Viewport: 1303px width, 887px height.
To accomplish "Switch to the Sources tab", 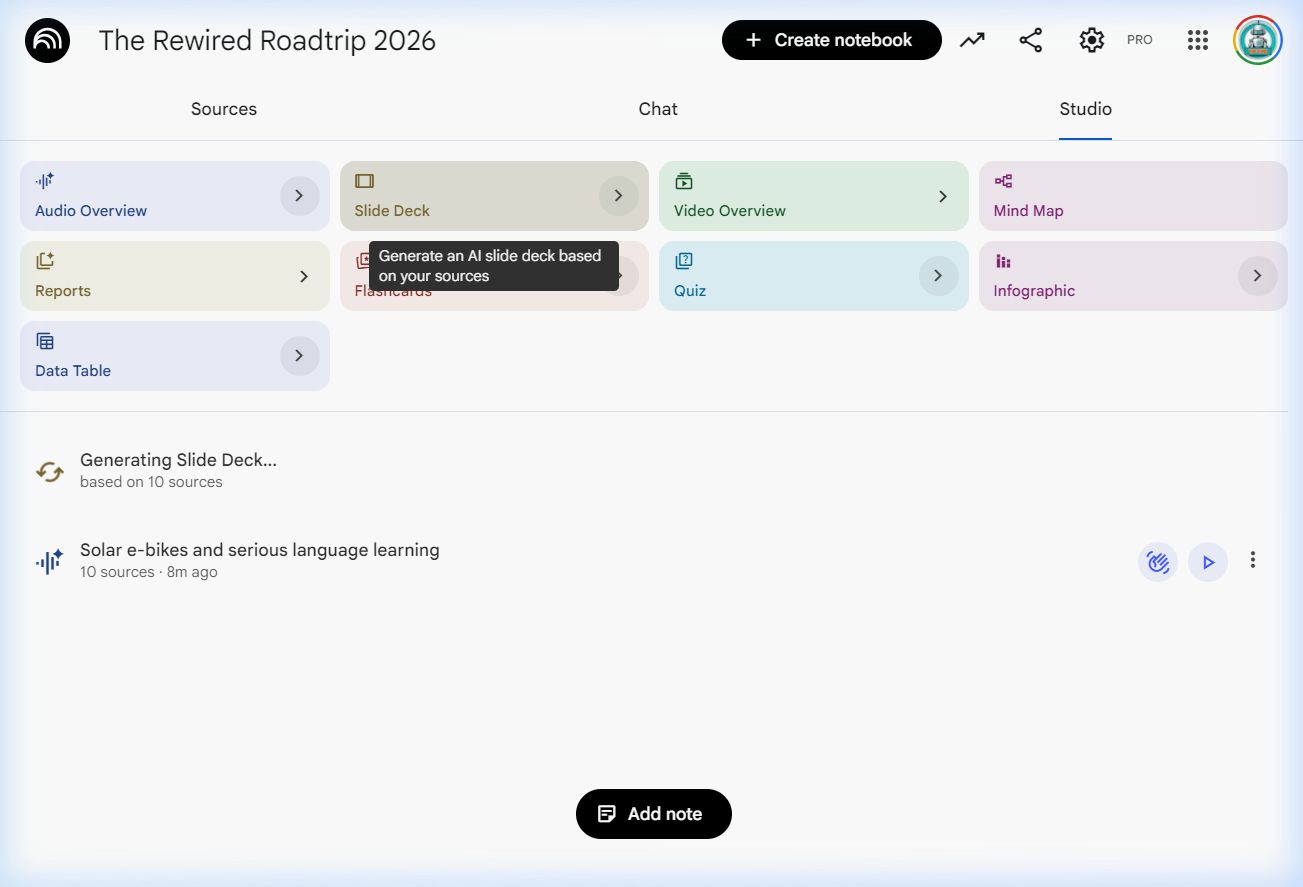I will (x=224, y=109).
